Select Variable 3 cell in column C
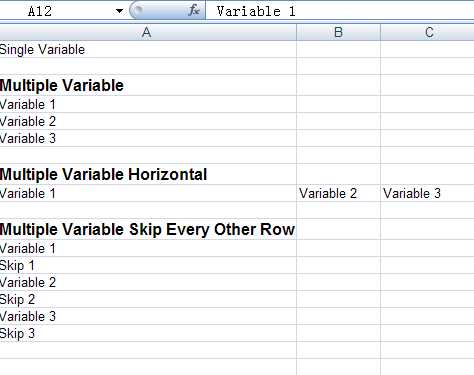Image resolution: width=474 pixels, height=375 pixels. click(x=427, y=193)
